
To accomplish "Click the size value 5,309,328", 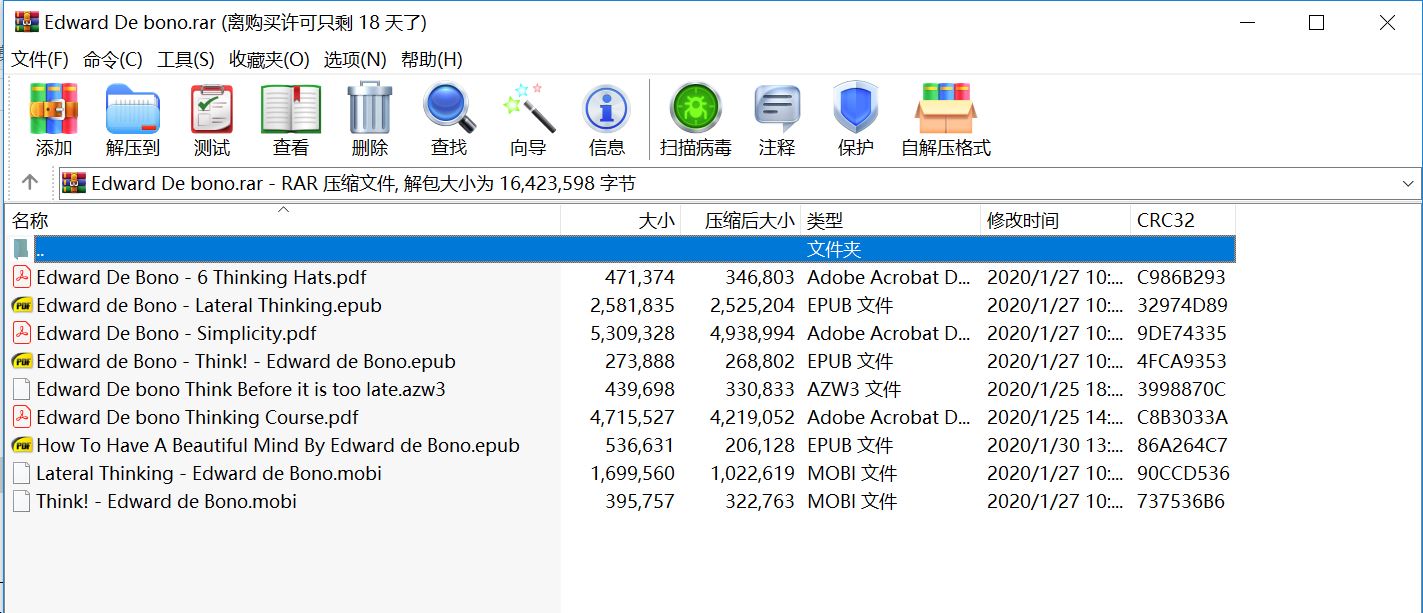I will [x=633, y=333].
